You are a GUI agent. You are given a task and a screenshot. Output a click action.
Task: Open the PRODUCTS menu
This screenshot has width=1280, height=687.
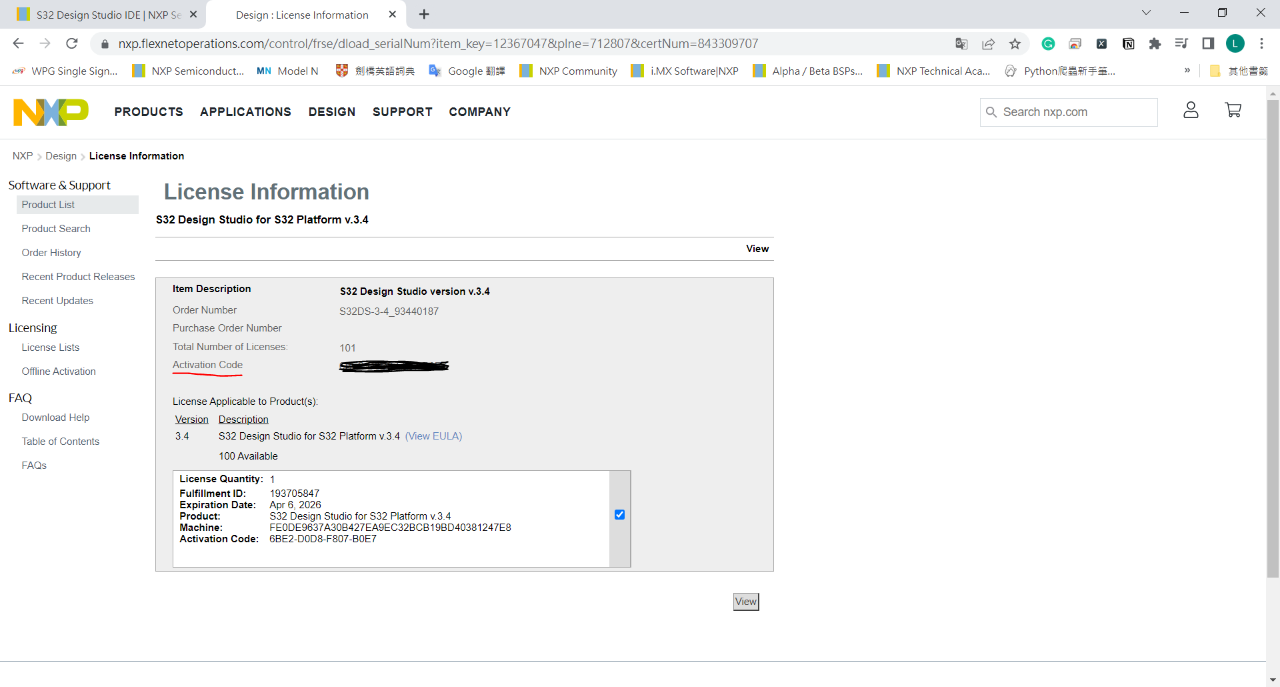pos(148,112)
